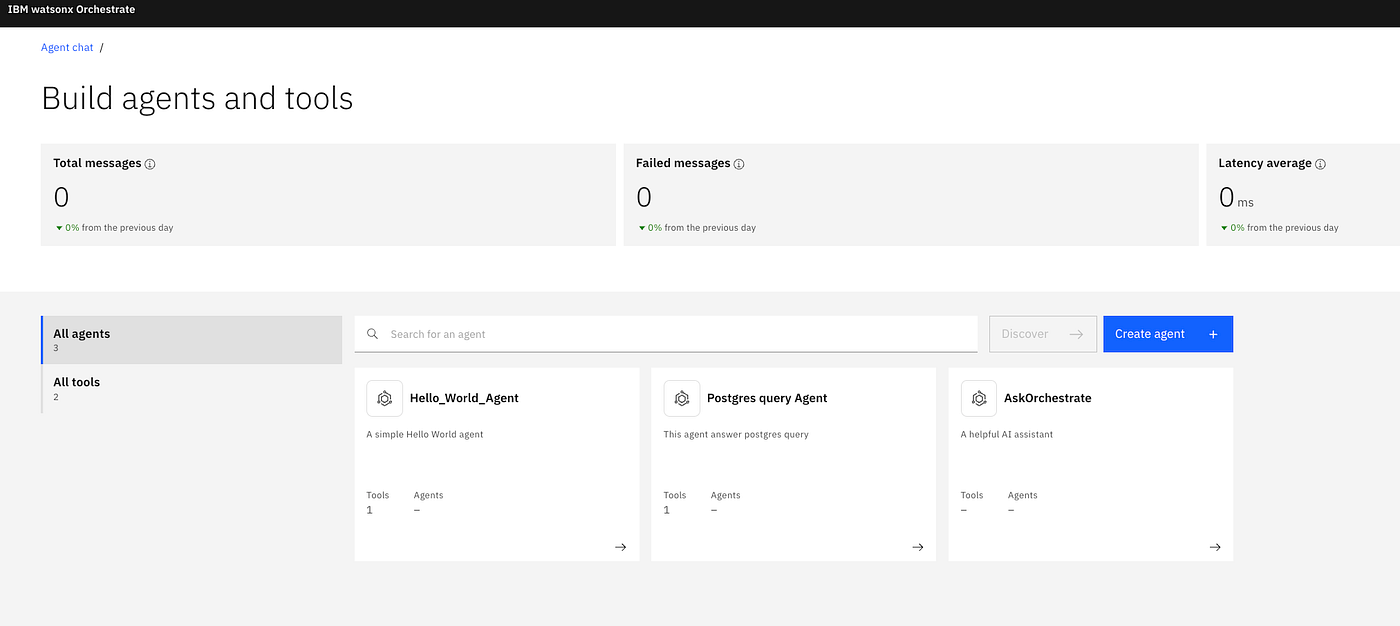Select the Failed messages metric card
This screenshot has width=1400, height=626.
point(911,194)
